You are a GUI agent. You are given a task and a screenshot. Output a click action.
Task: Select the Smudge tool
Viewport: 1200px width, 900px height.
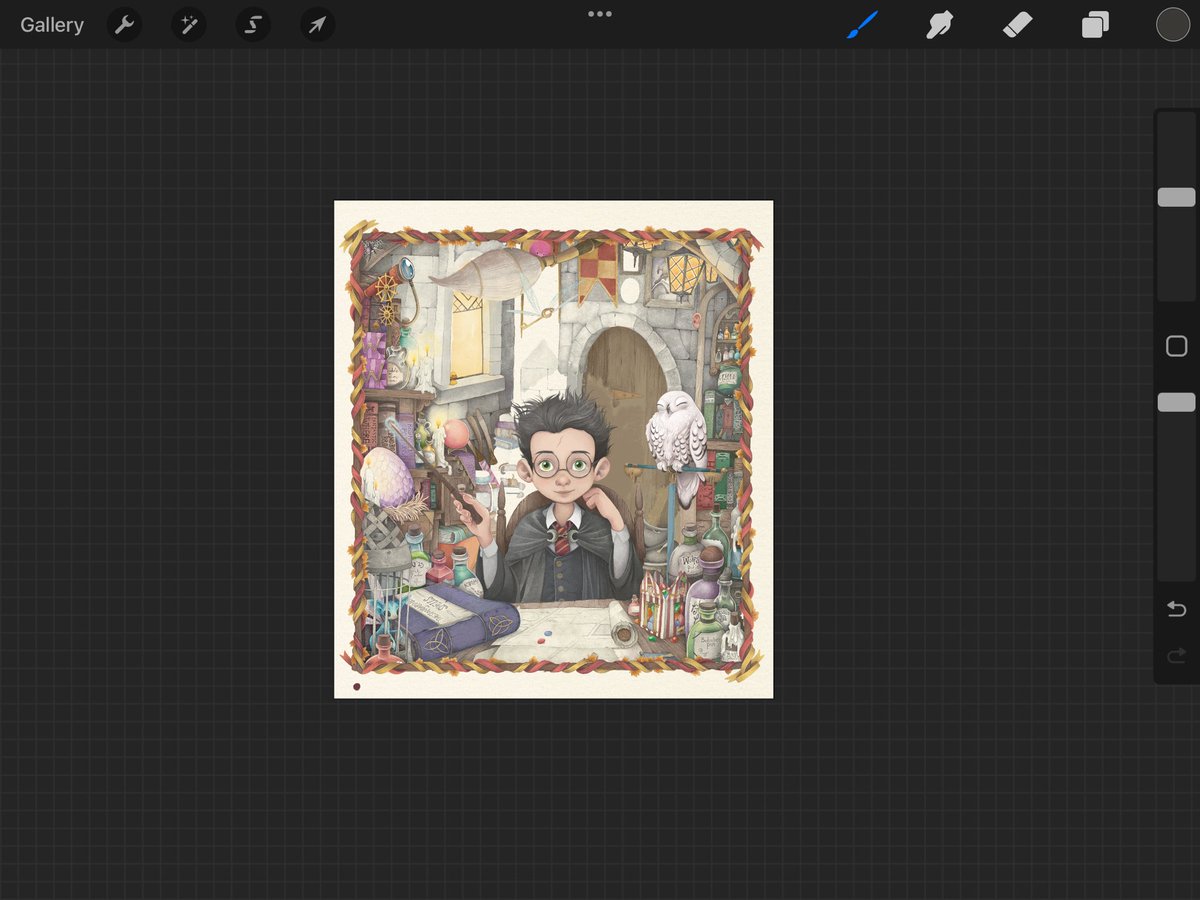pyautogui.click(x=939, y=25)
